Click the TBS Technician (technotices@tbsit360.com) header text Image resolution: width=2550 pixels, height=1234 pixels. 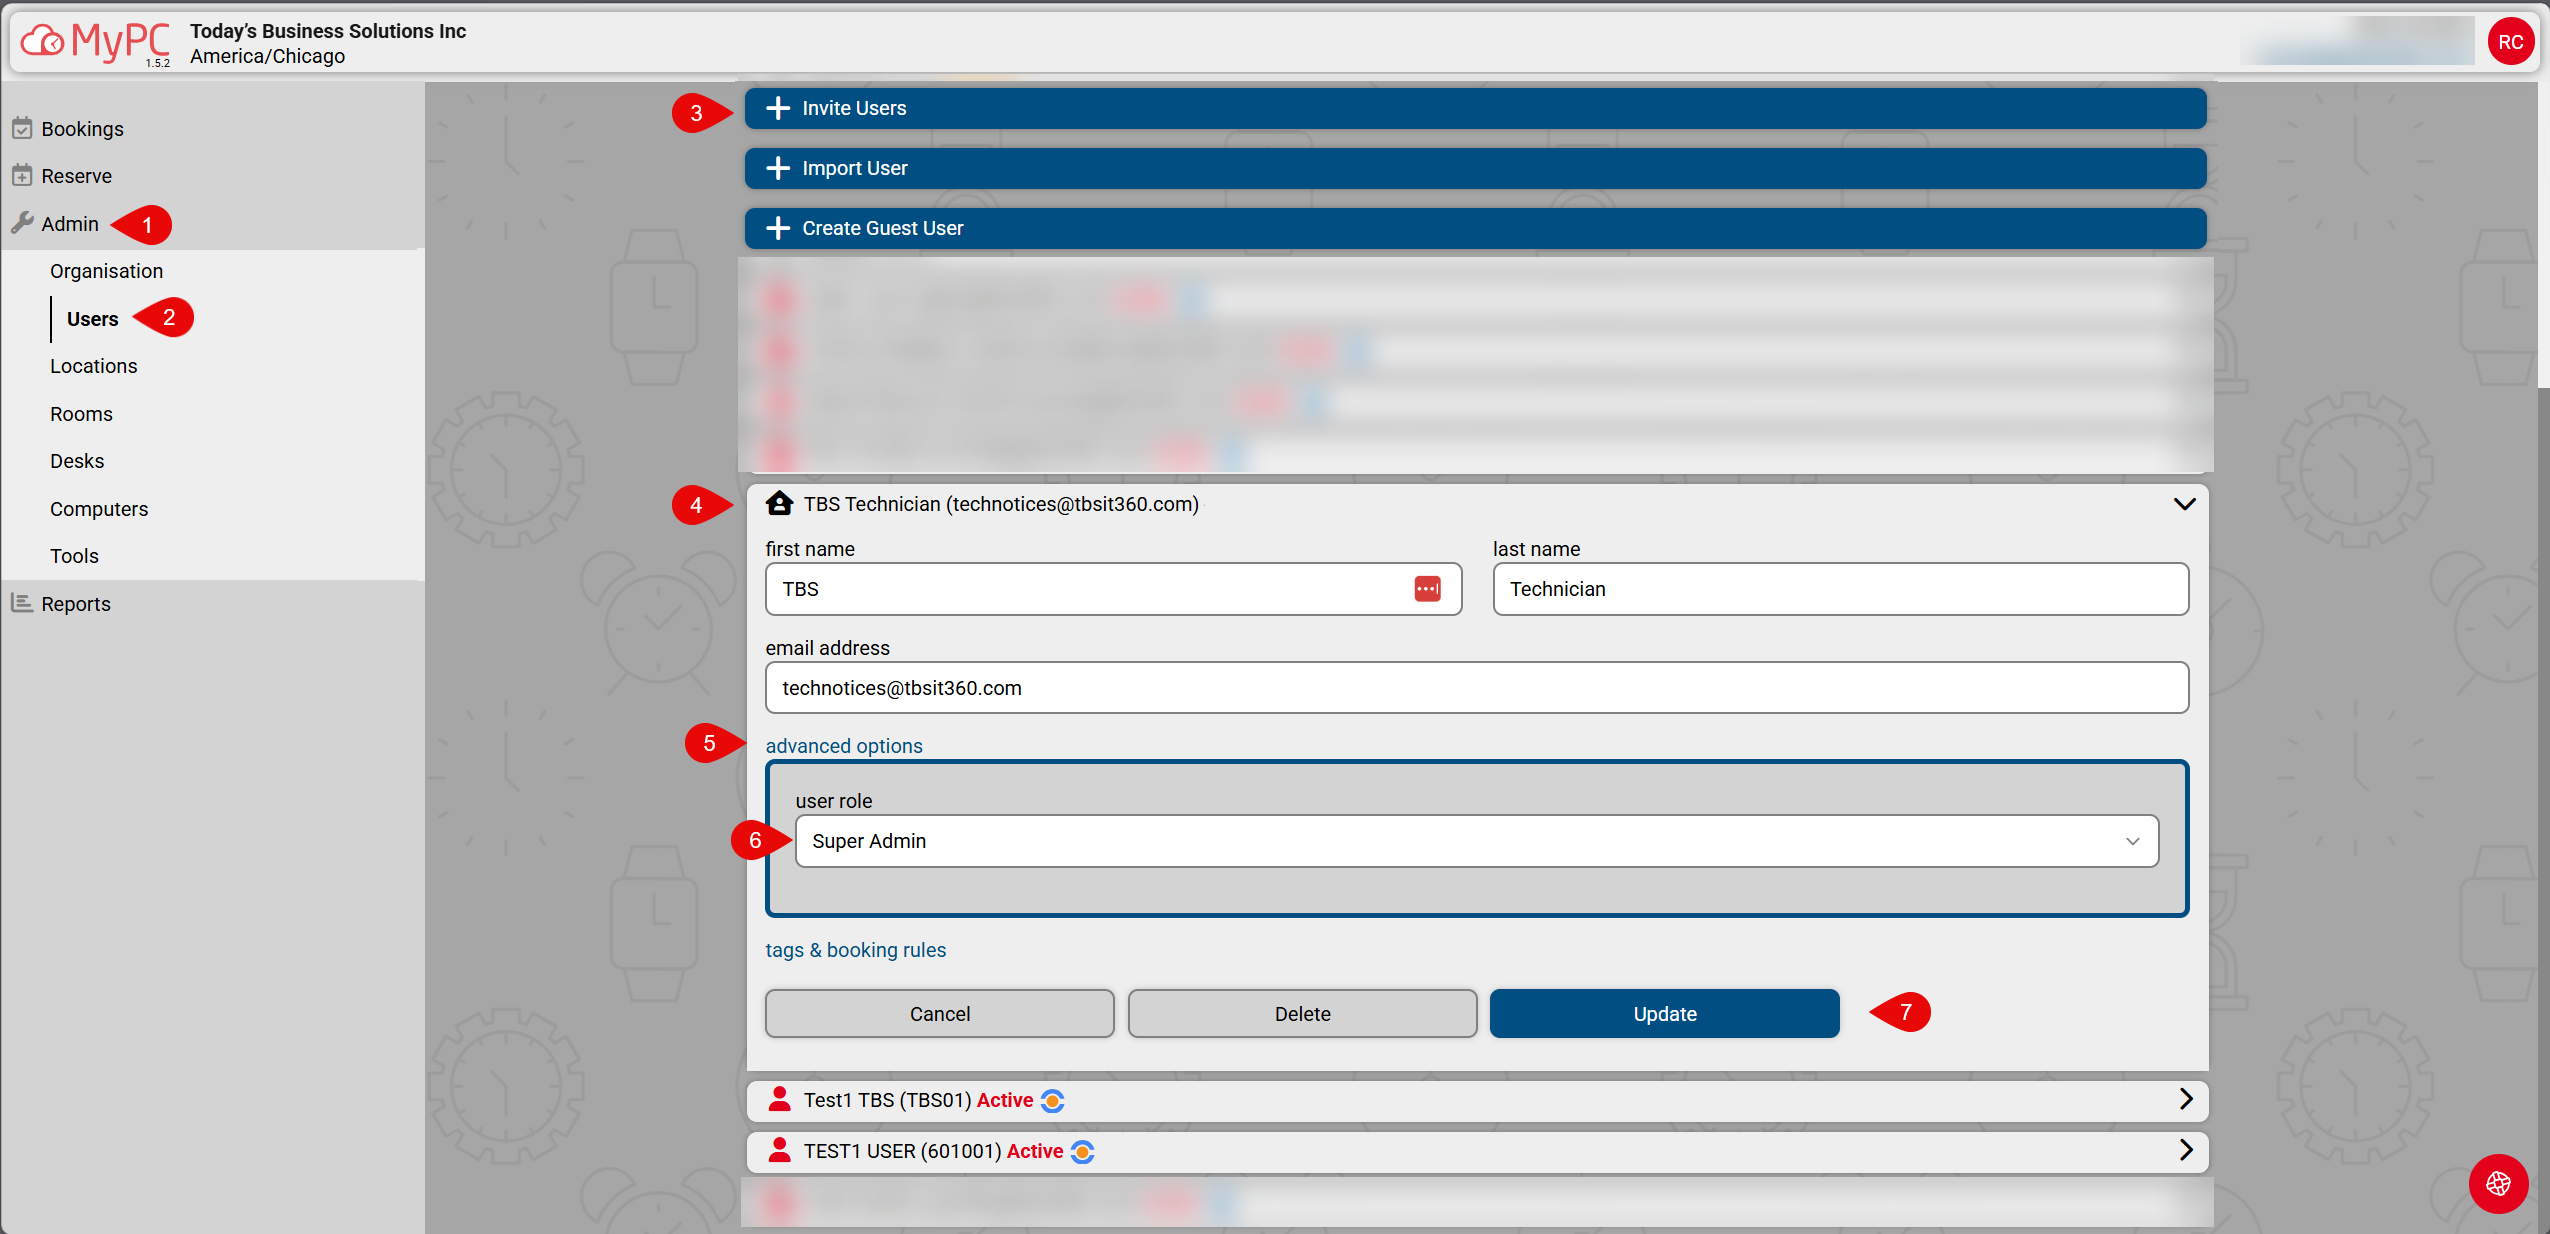click(1001, 504)
